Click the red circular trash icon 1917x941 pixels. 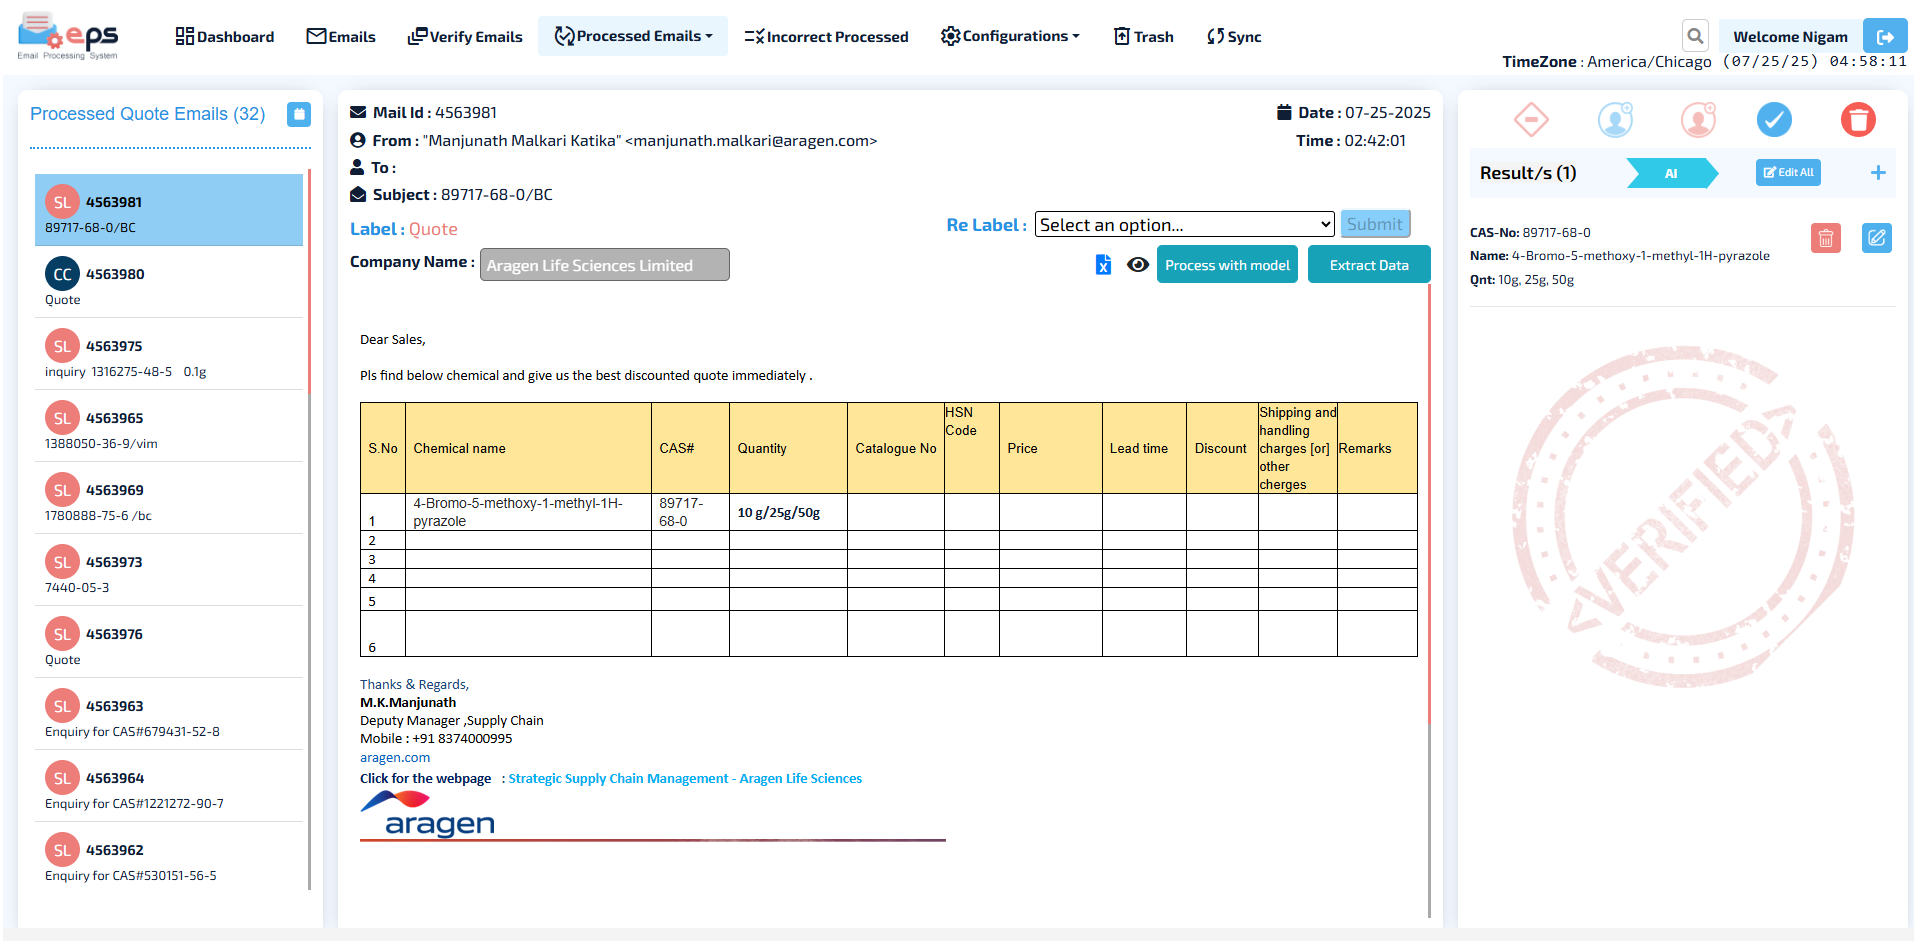[1857, 120]
